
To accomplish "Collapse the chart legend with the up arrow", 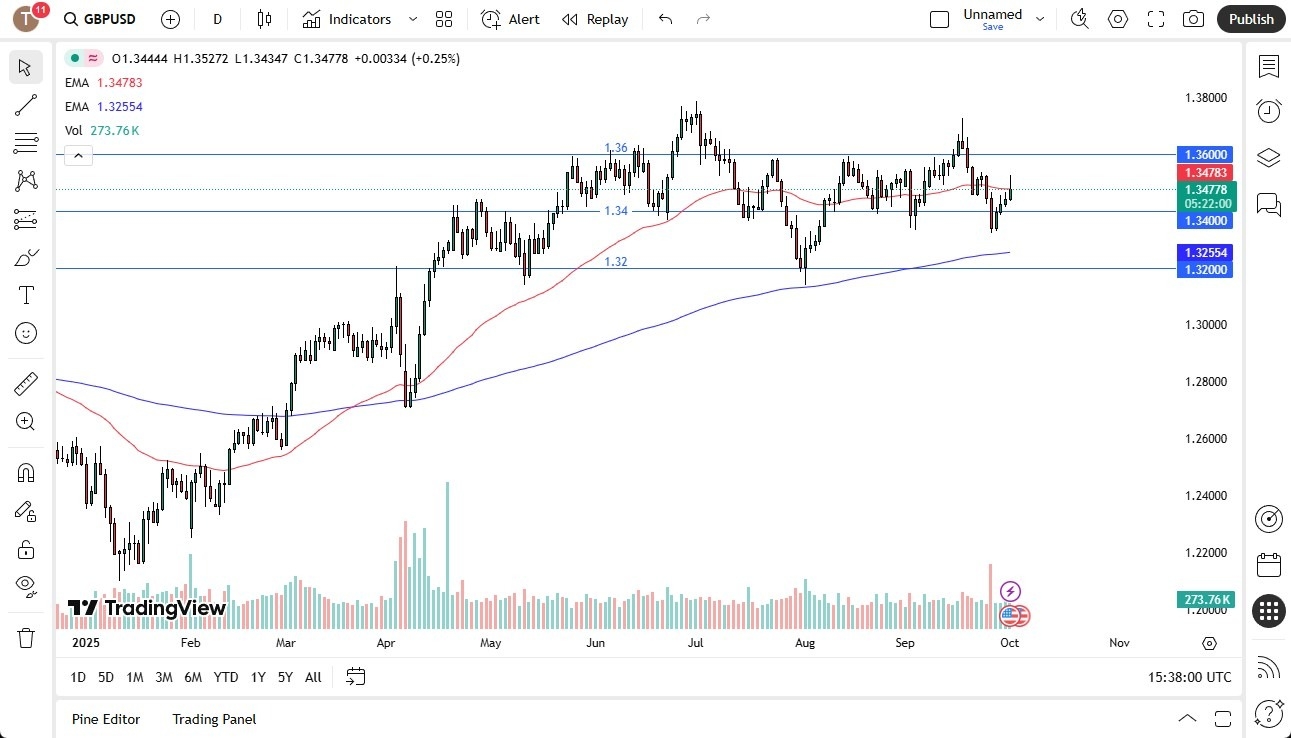I will (78, 155).
